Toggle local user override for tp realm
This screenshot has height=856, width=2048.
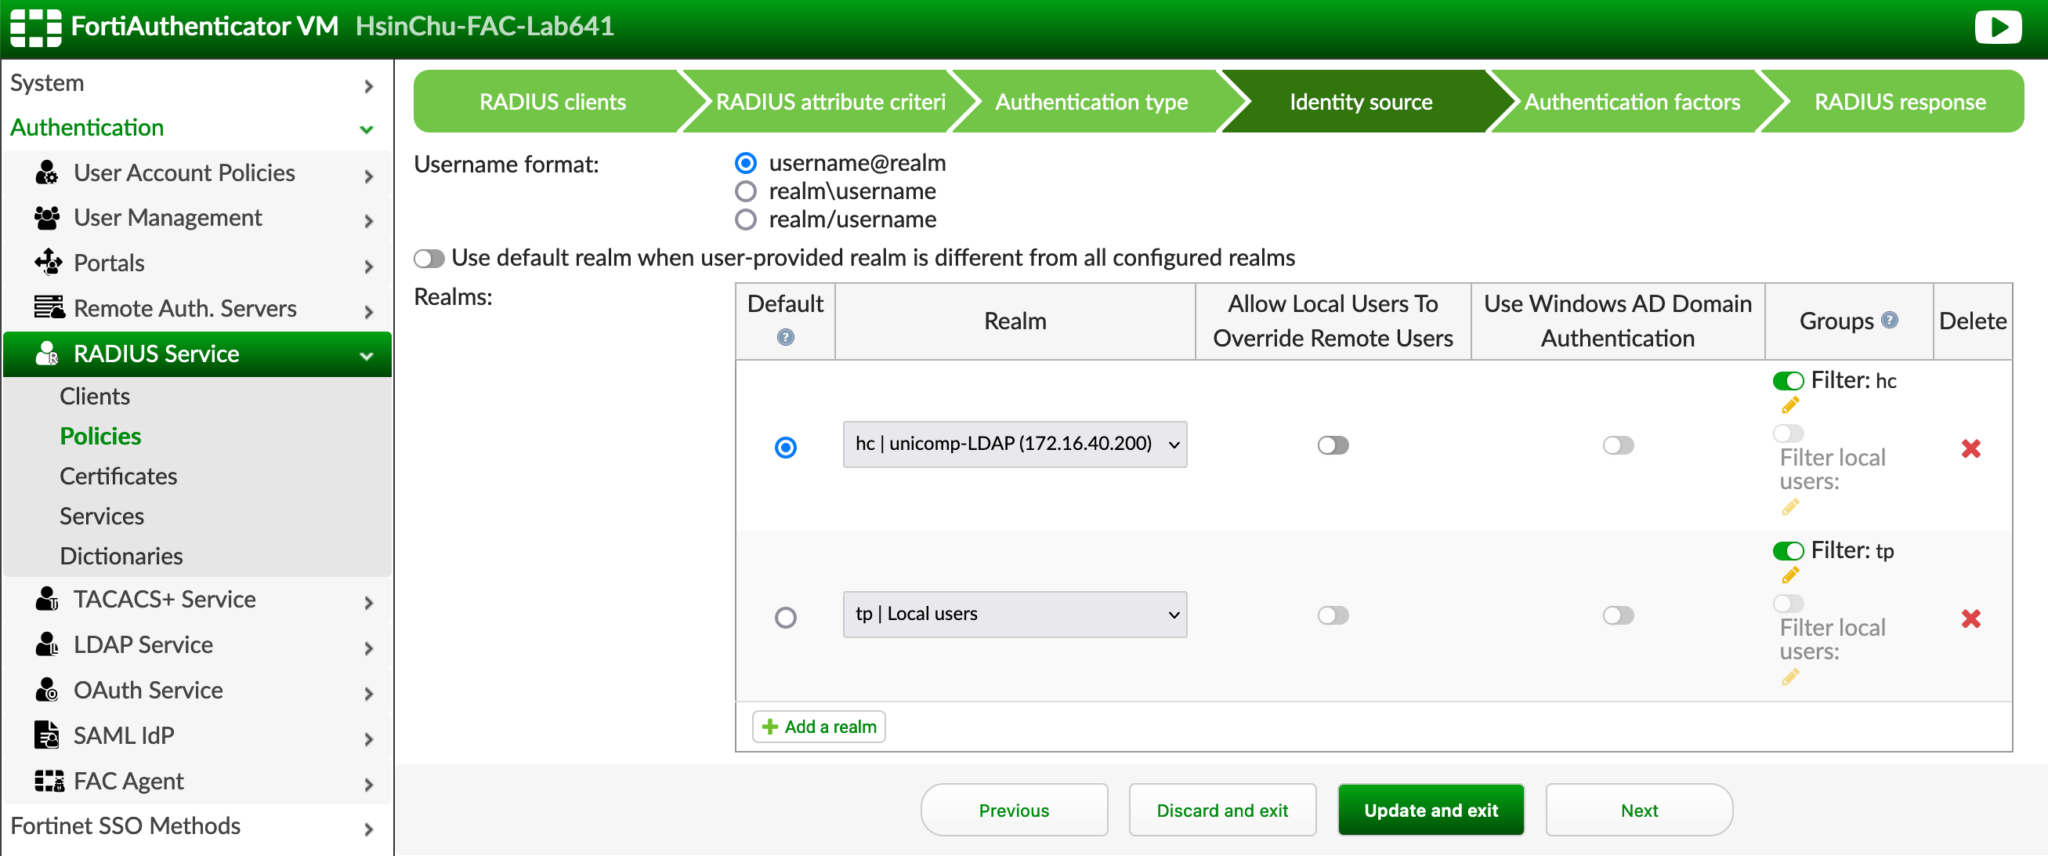(x=1333, y=615)
